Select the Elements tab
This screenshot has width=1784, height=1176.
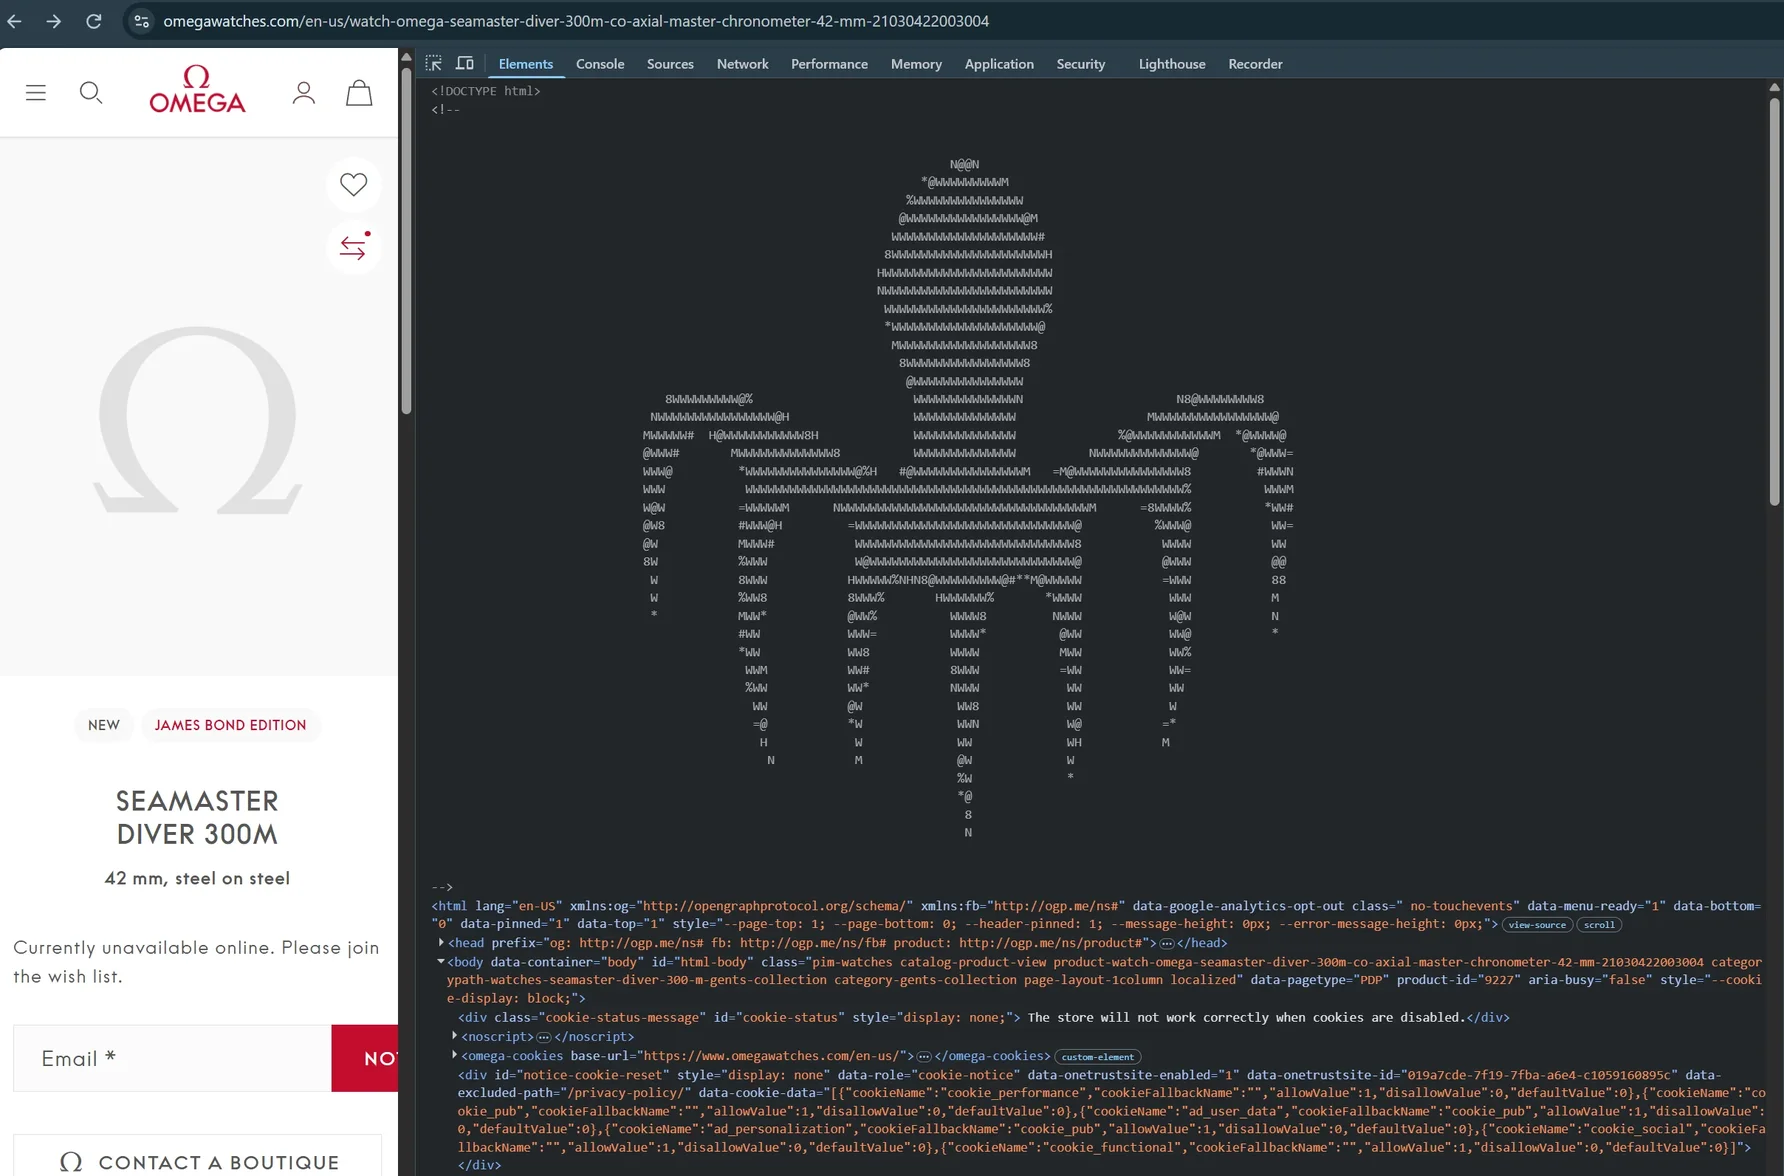tap(525, 64)
